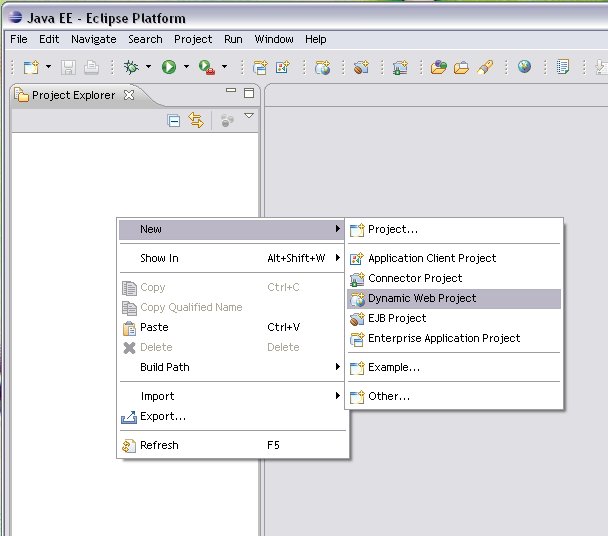
Task: Open the Run dropdown arrow
Action: pos(186,67)
